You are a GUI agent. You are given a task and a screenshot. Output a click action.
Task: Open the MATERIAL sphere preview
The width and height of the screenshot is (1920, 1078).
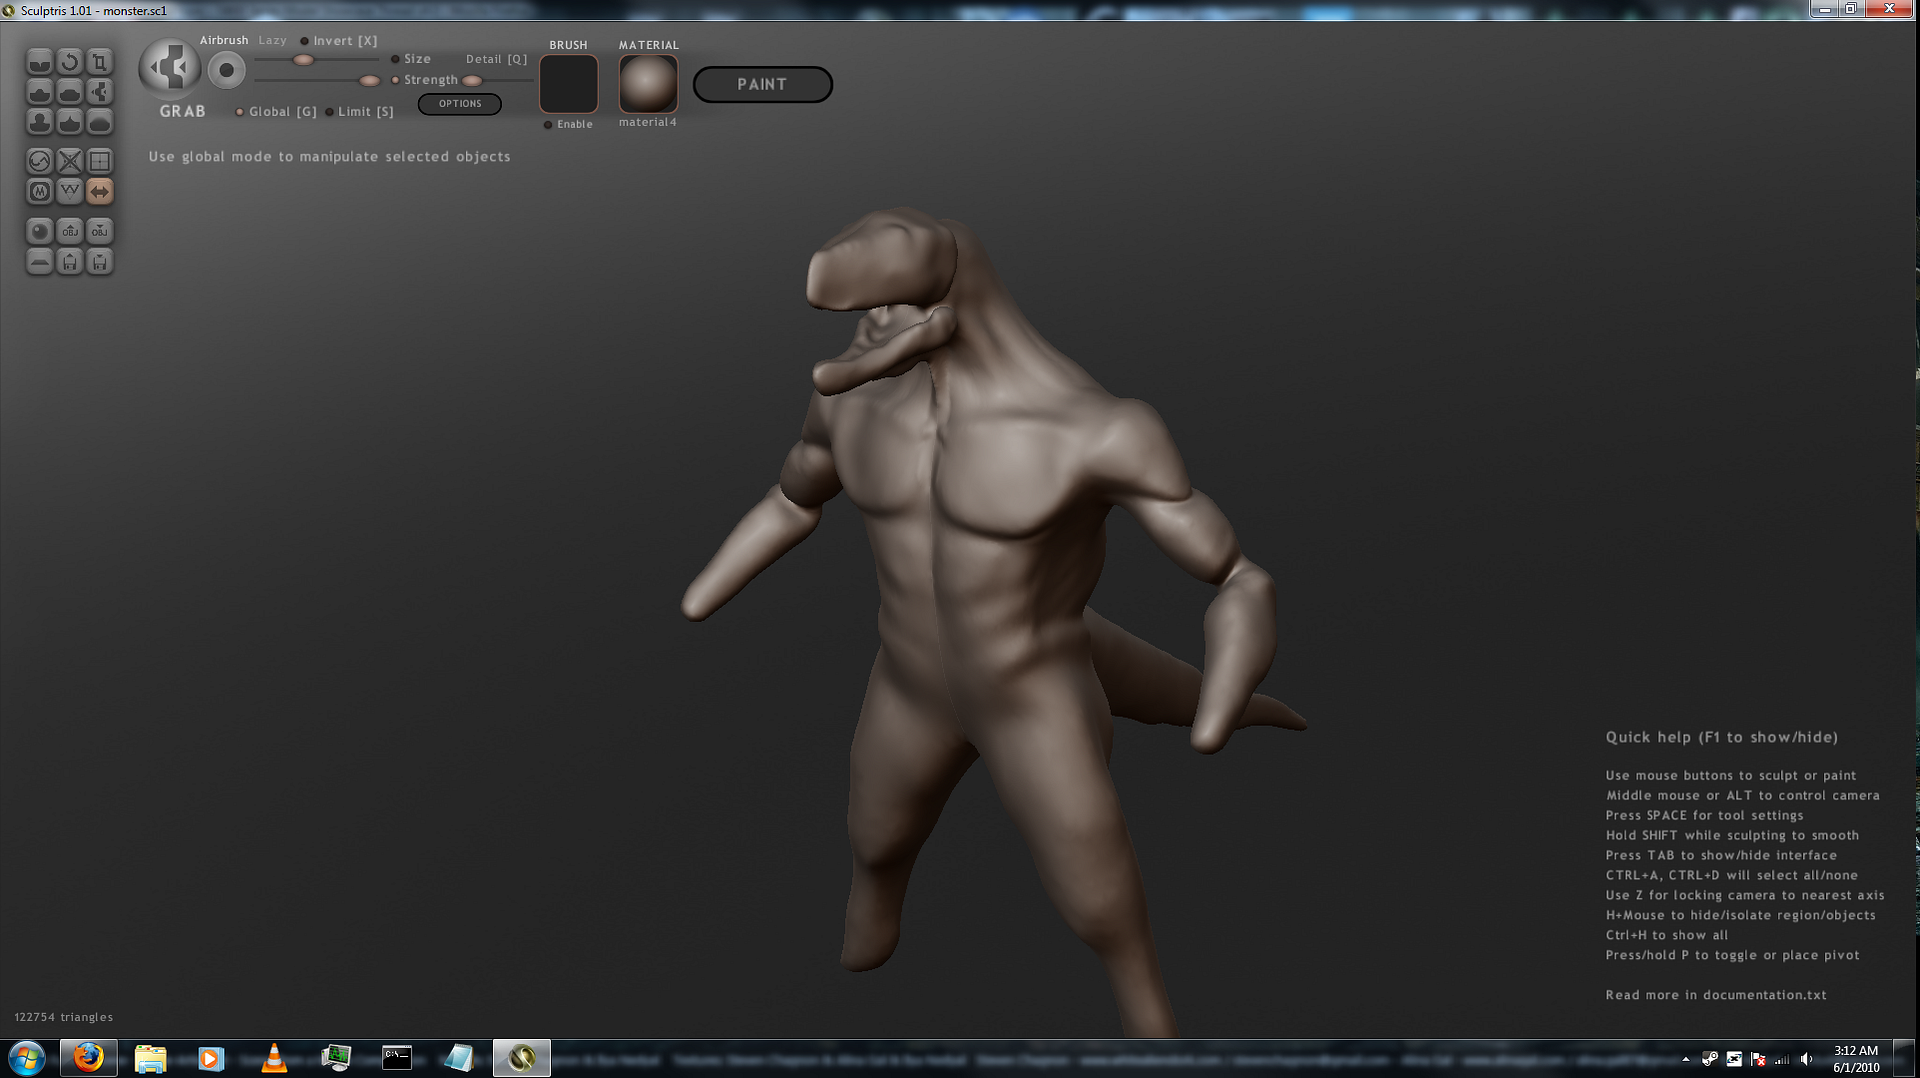648,83
